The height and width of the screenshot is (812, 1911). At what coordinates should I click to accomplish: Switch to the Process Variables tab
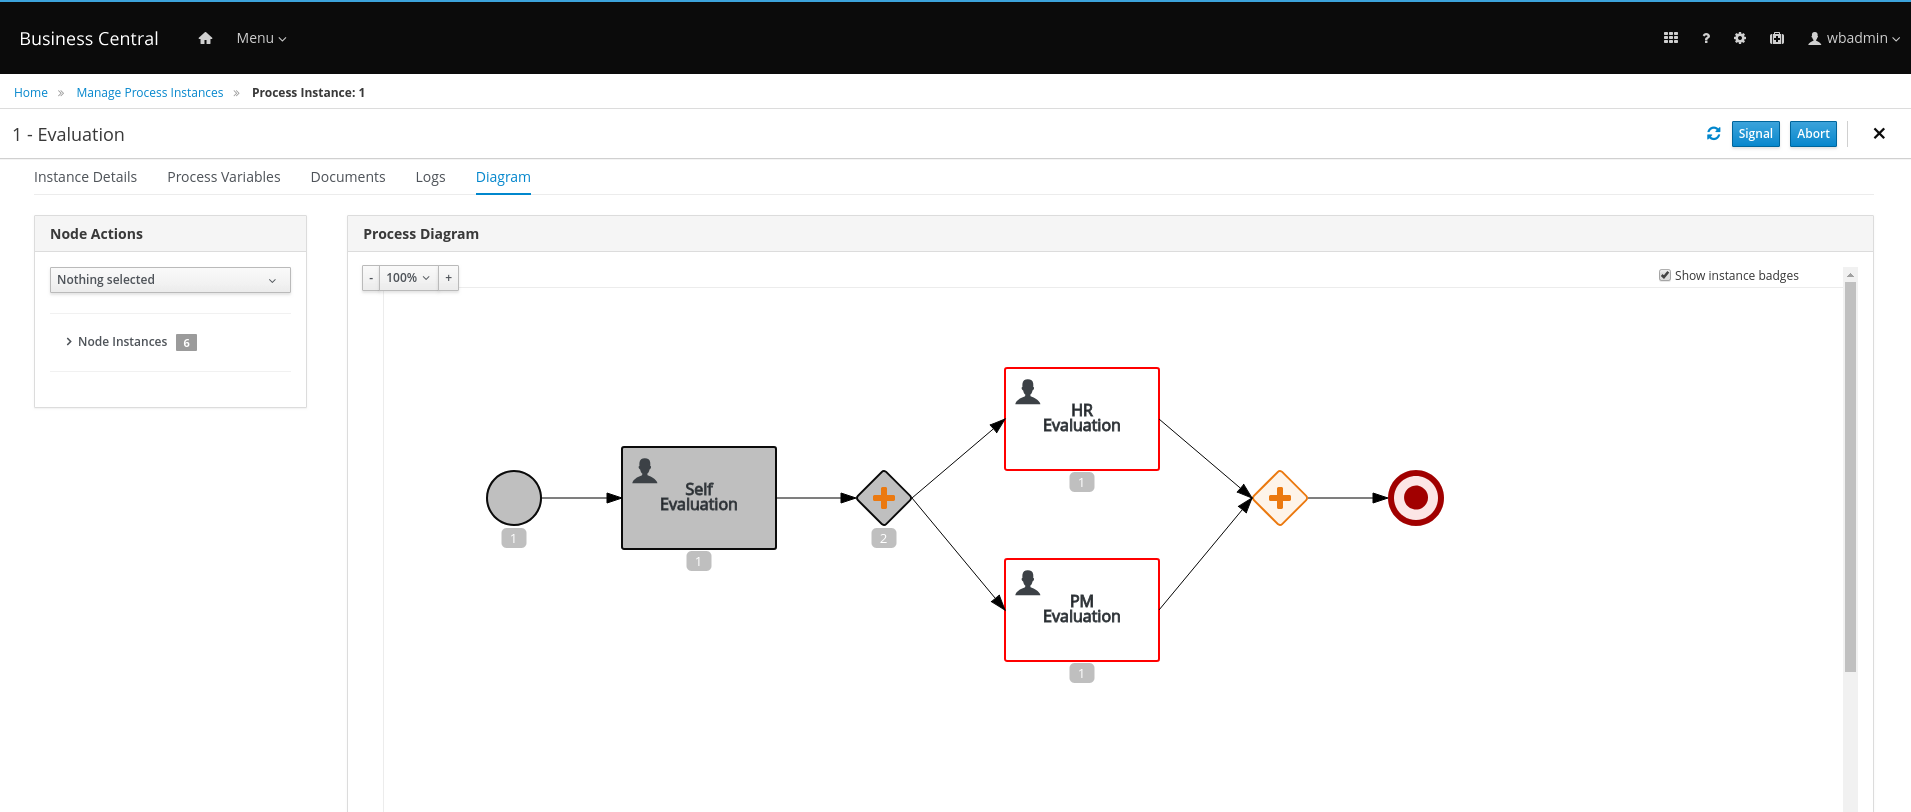pyautogui.click(x=224, y=177)
